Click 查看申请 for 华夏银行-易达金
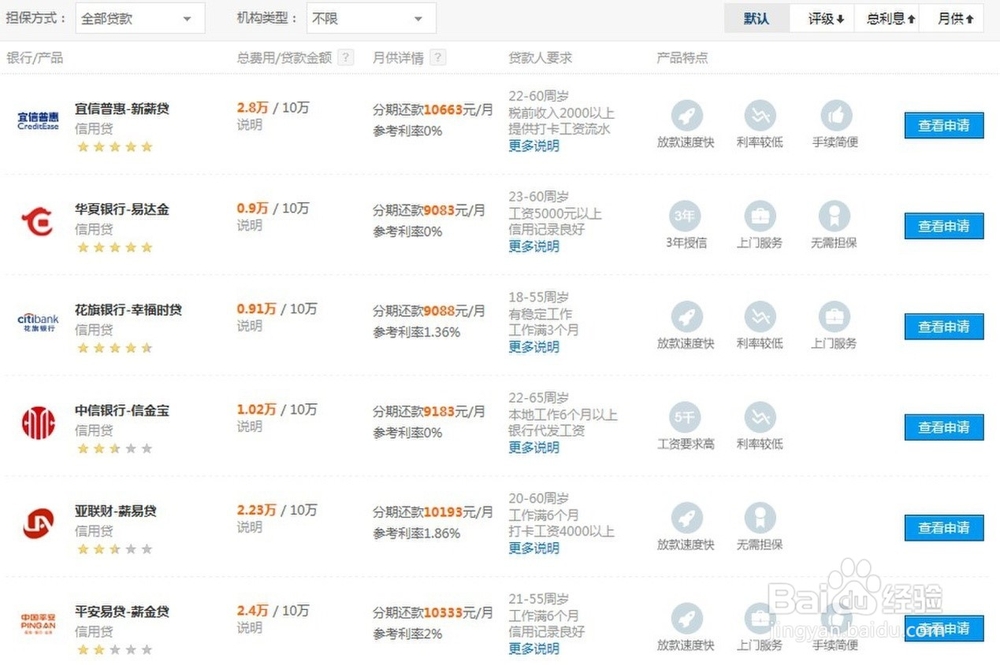 [x=944, y=226]
